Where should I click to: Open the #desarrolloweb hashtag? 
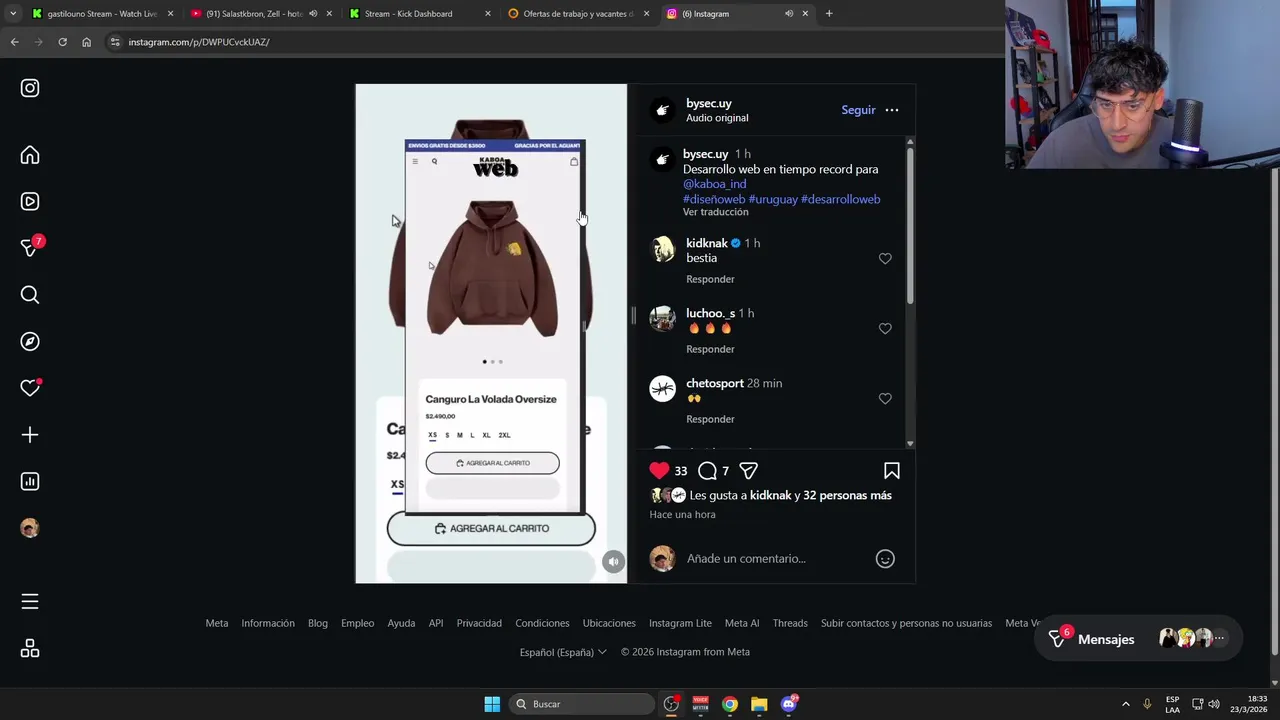[841, 199]
